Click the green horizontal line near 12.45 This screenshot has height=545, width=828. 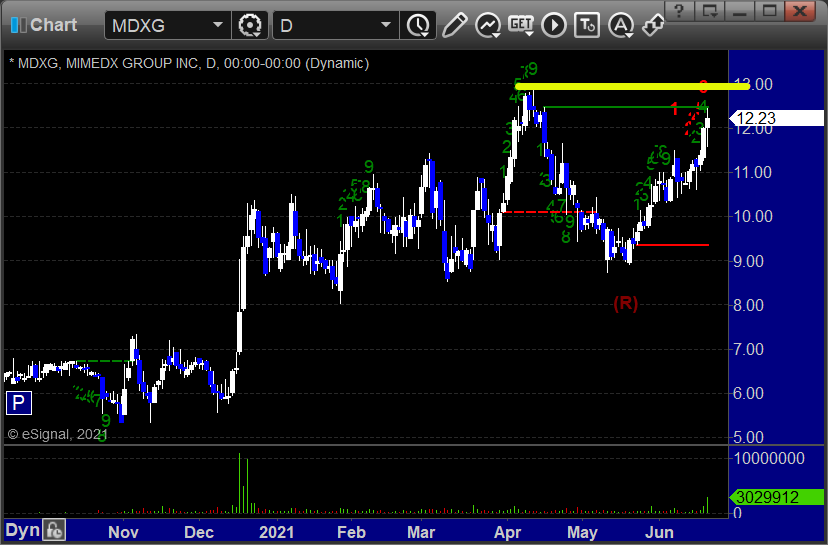pyautogui.click(x=626, y=107)
